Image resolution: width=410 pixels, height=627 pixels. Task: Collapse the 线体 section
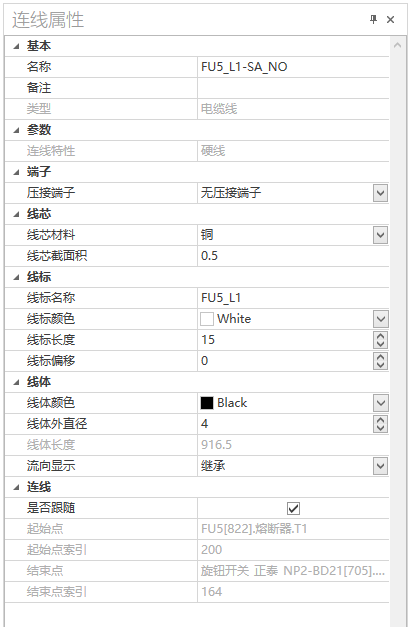16,382
